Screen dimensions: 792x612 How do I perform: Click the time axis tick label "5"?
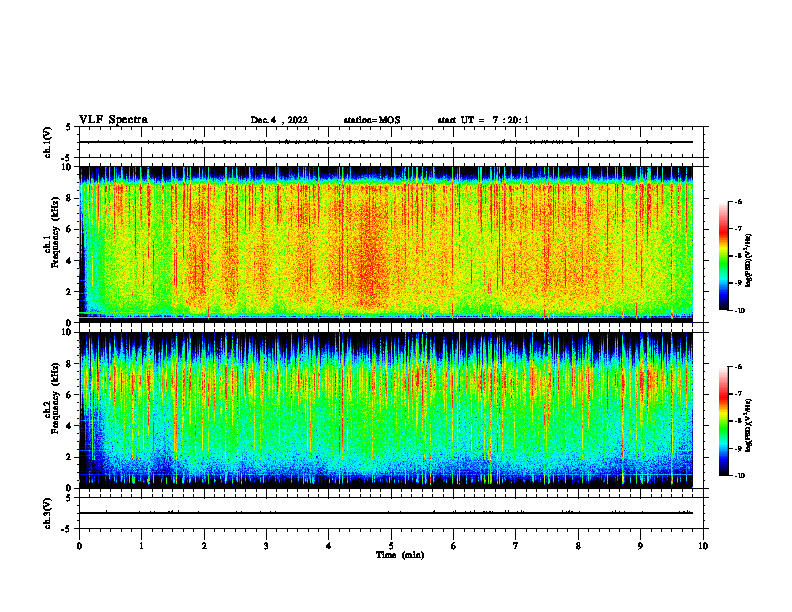391,546
